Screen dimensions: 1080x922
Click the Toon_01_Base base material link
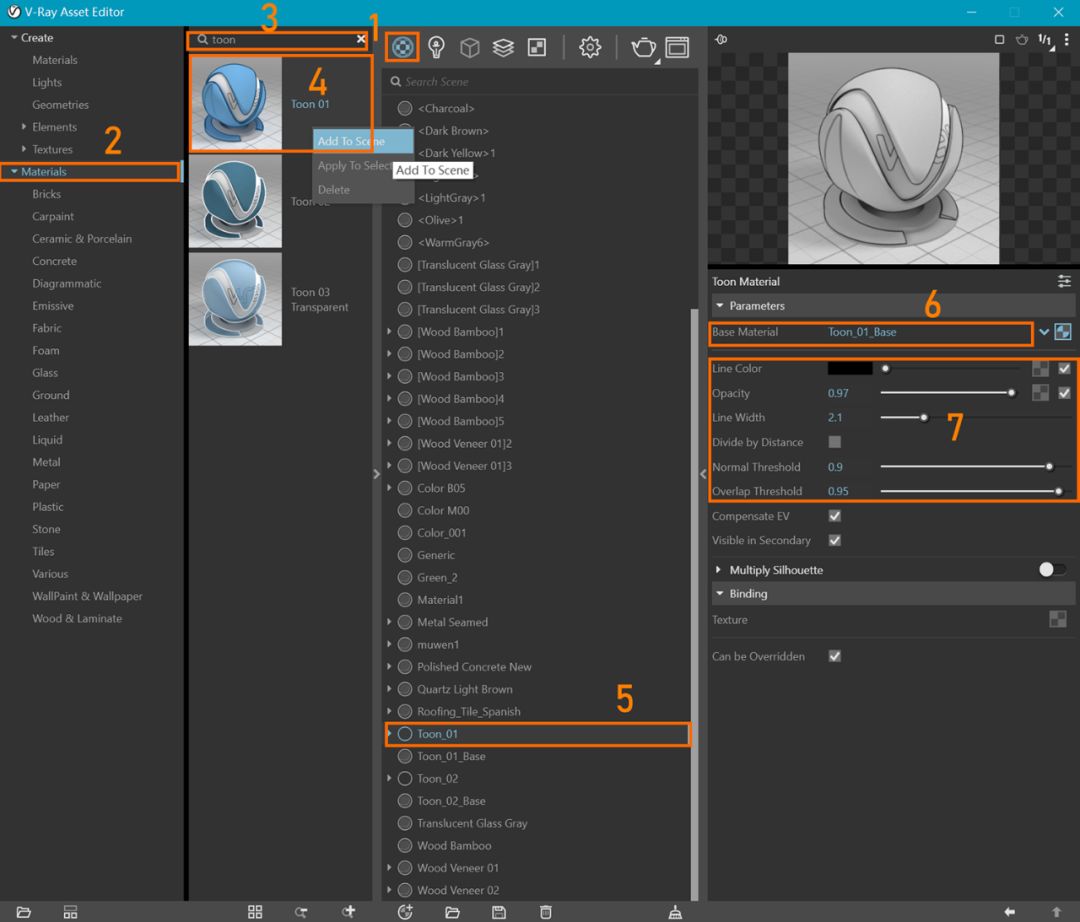[862, 332]
